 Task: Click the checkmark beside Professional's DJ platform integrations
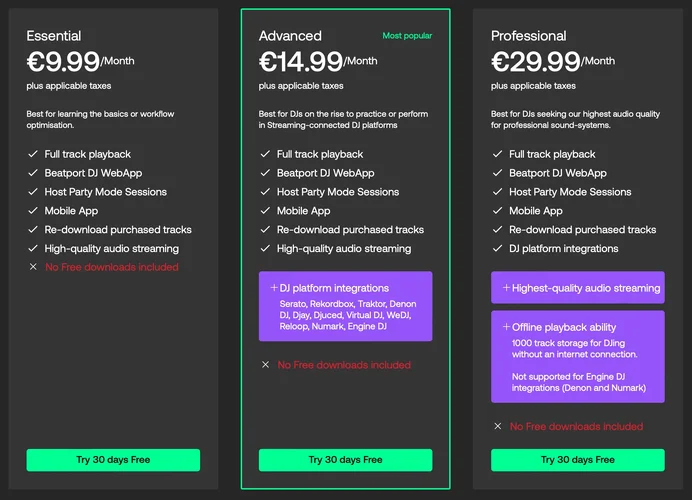(x=497, y=249)
